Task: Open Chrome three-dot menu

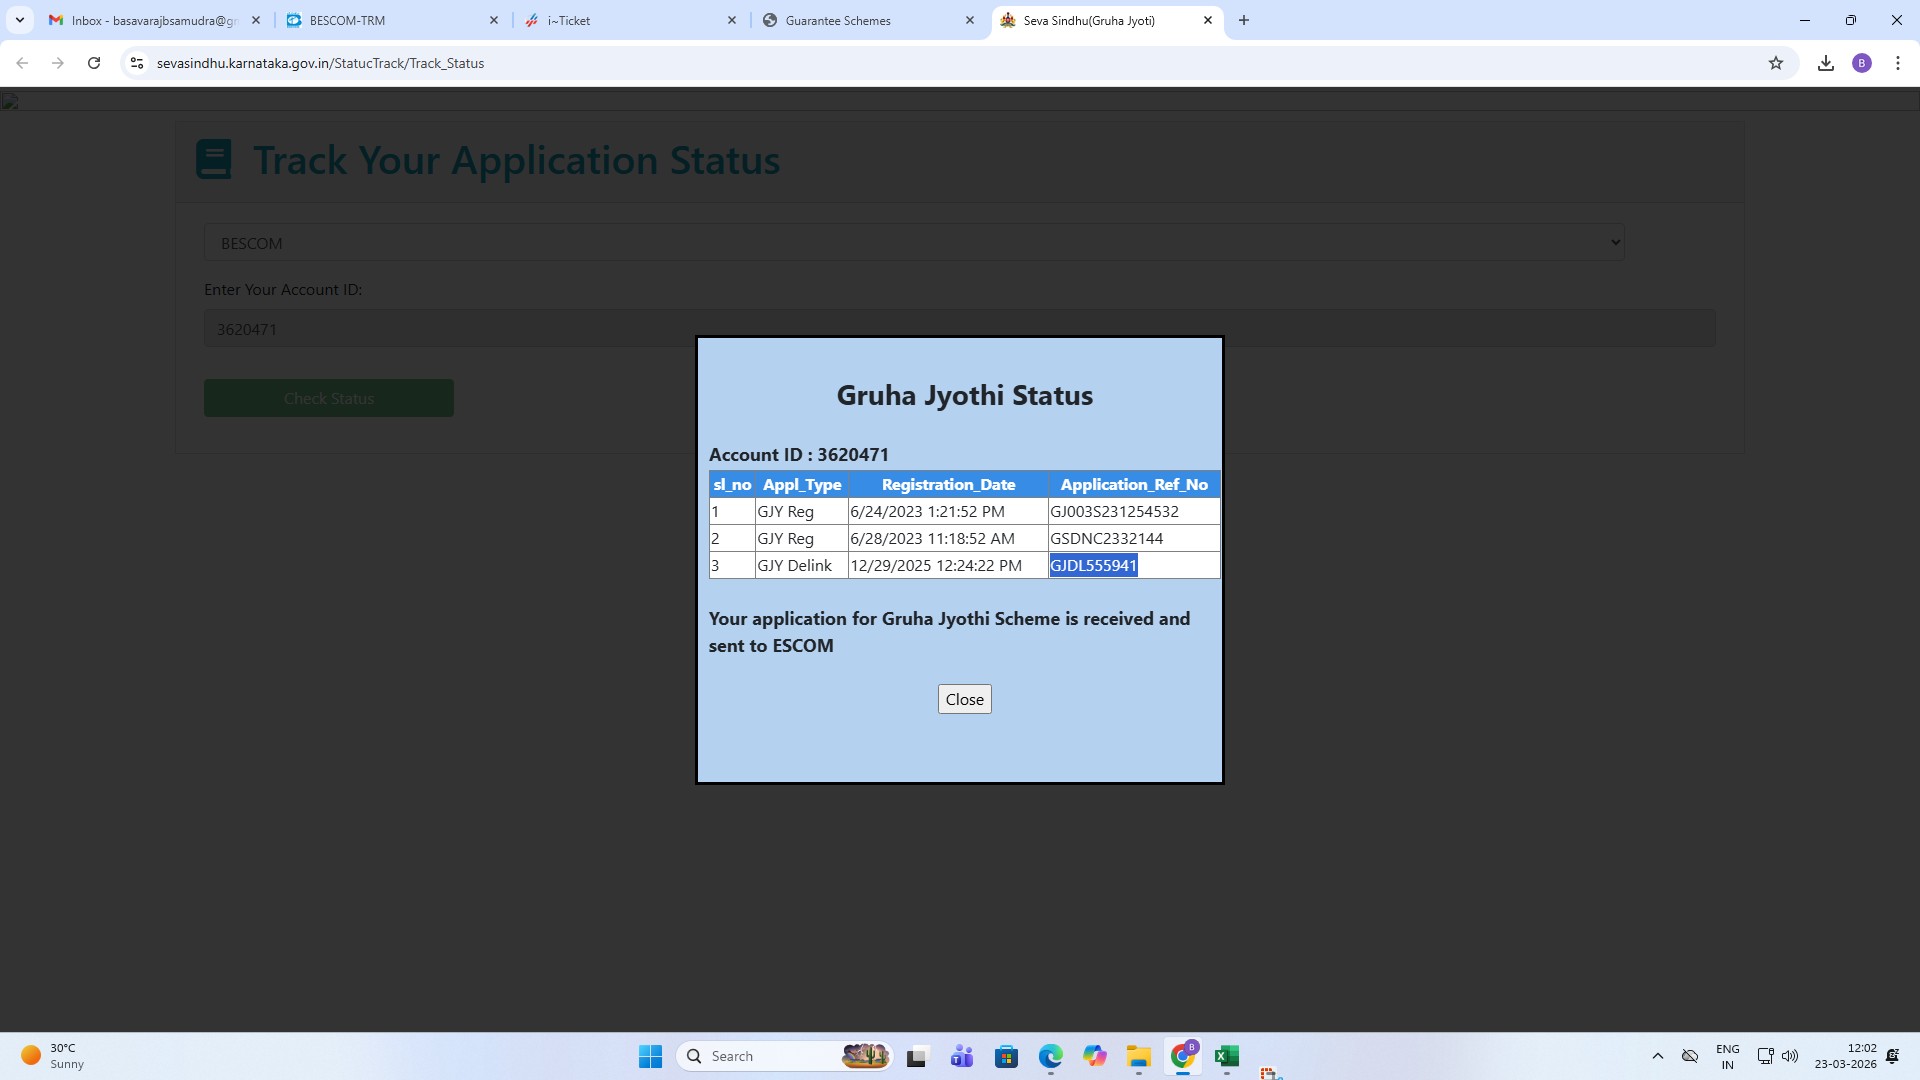Action: pyautogui.click(x=1898, y=63)
